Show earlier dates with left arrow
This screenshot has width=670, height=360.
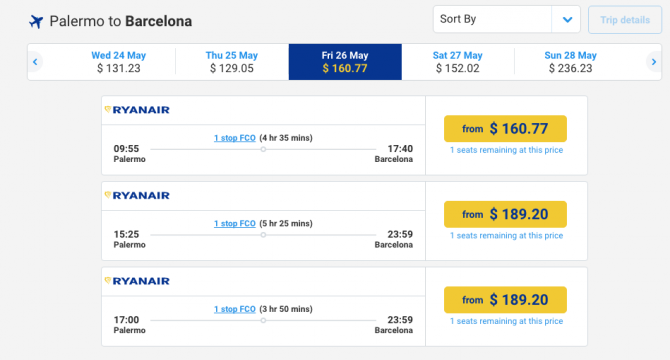35,62
